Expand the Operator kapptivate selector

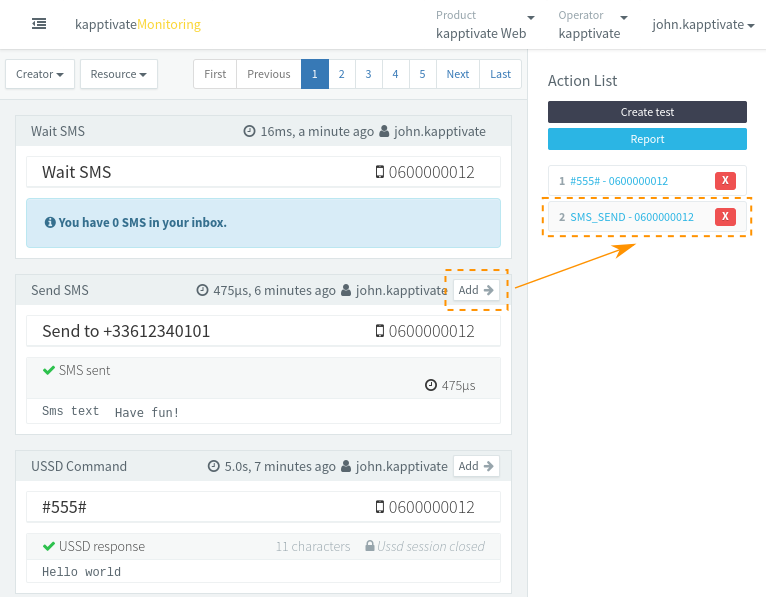tap(593, 24)
